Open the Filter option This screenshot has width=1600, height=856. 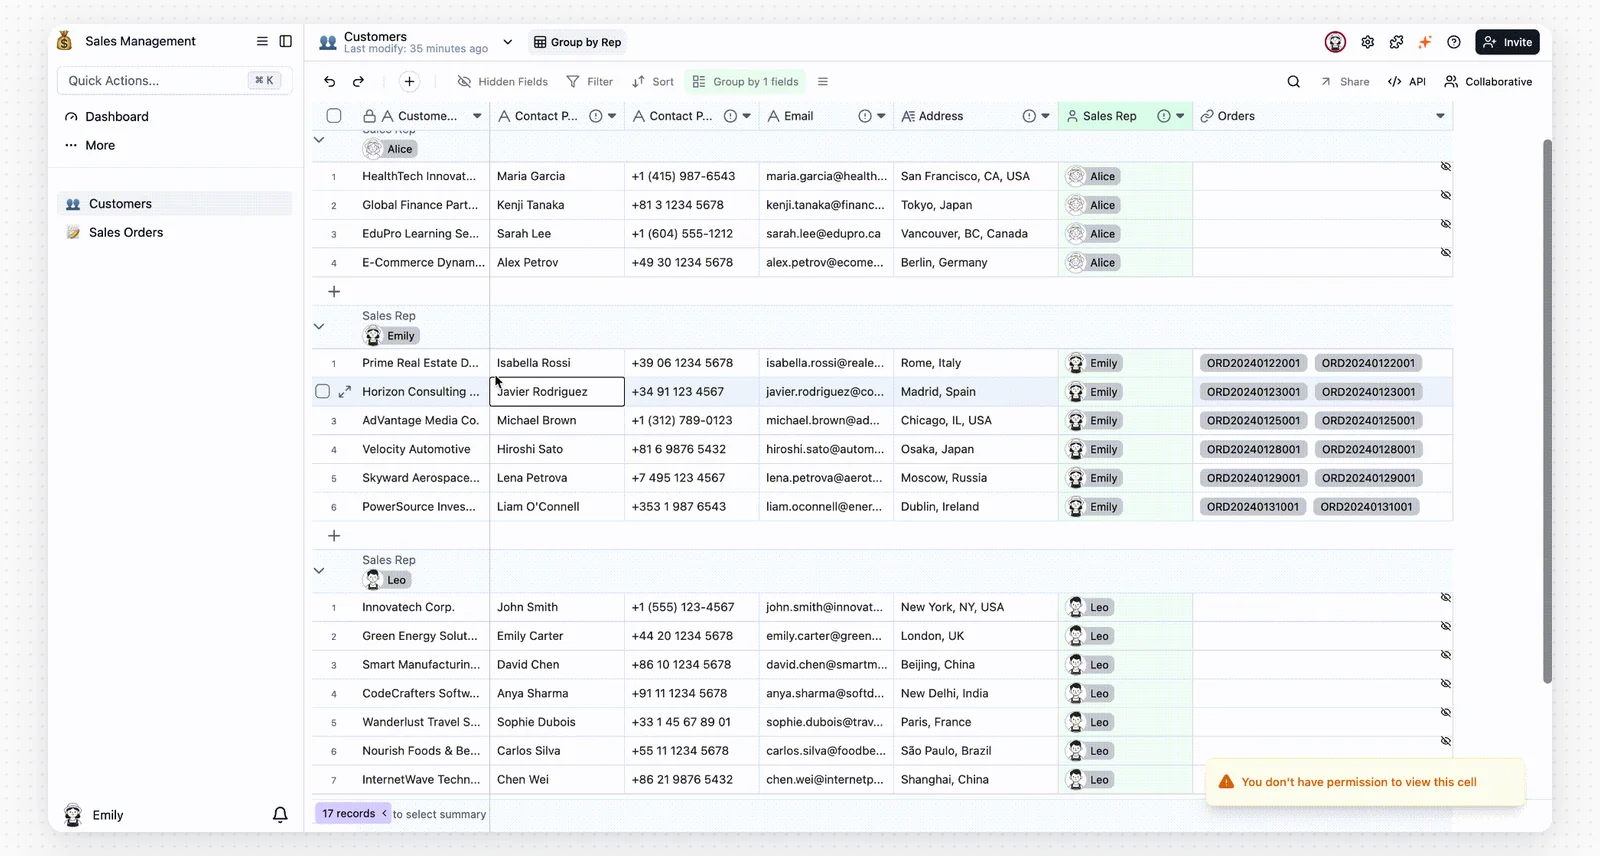[x=589, y=82]
